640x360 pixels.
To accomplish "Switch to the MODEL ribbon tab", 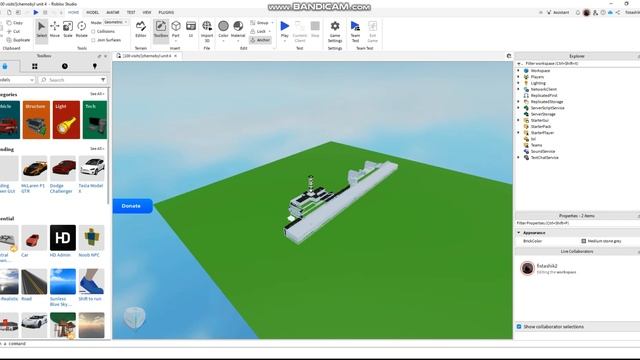I will click(x=93, y=13).
